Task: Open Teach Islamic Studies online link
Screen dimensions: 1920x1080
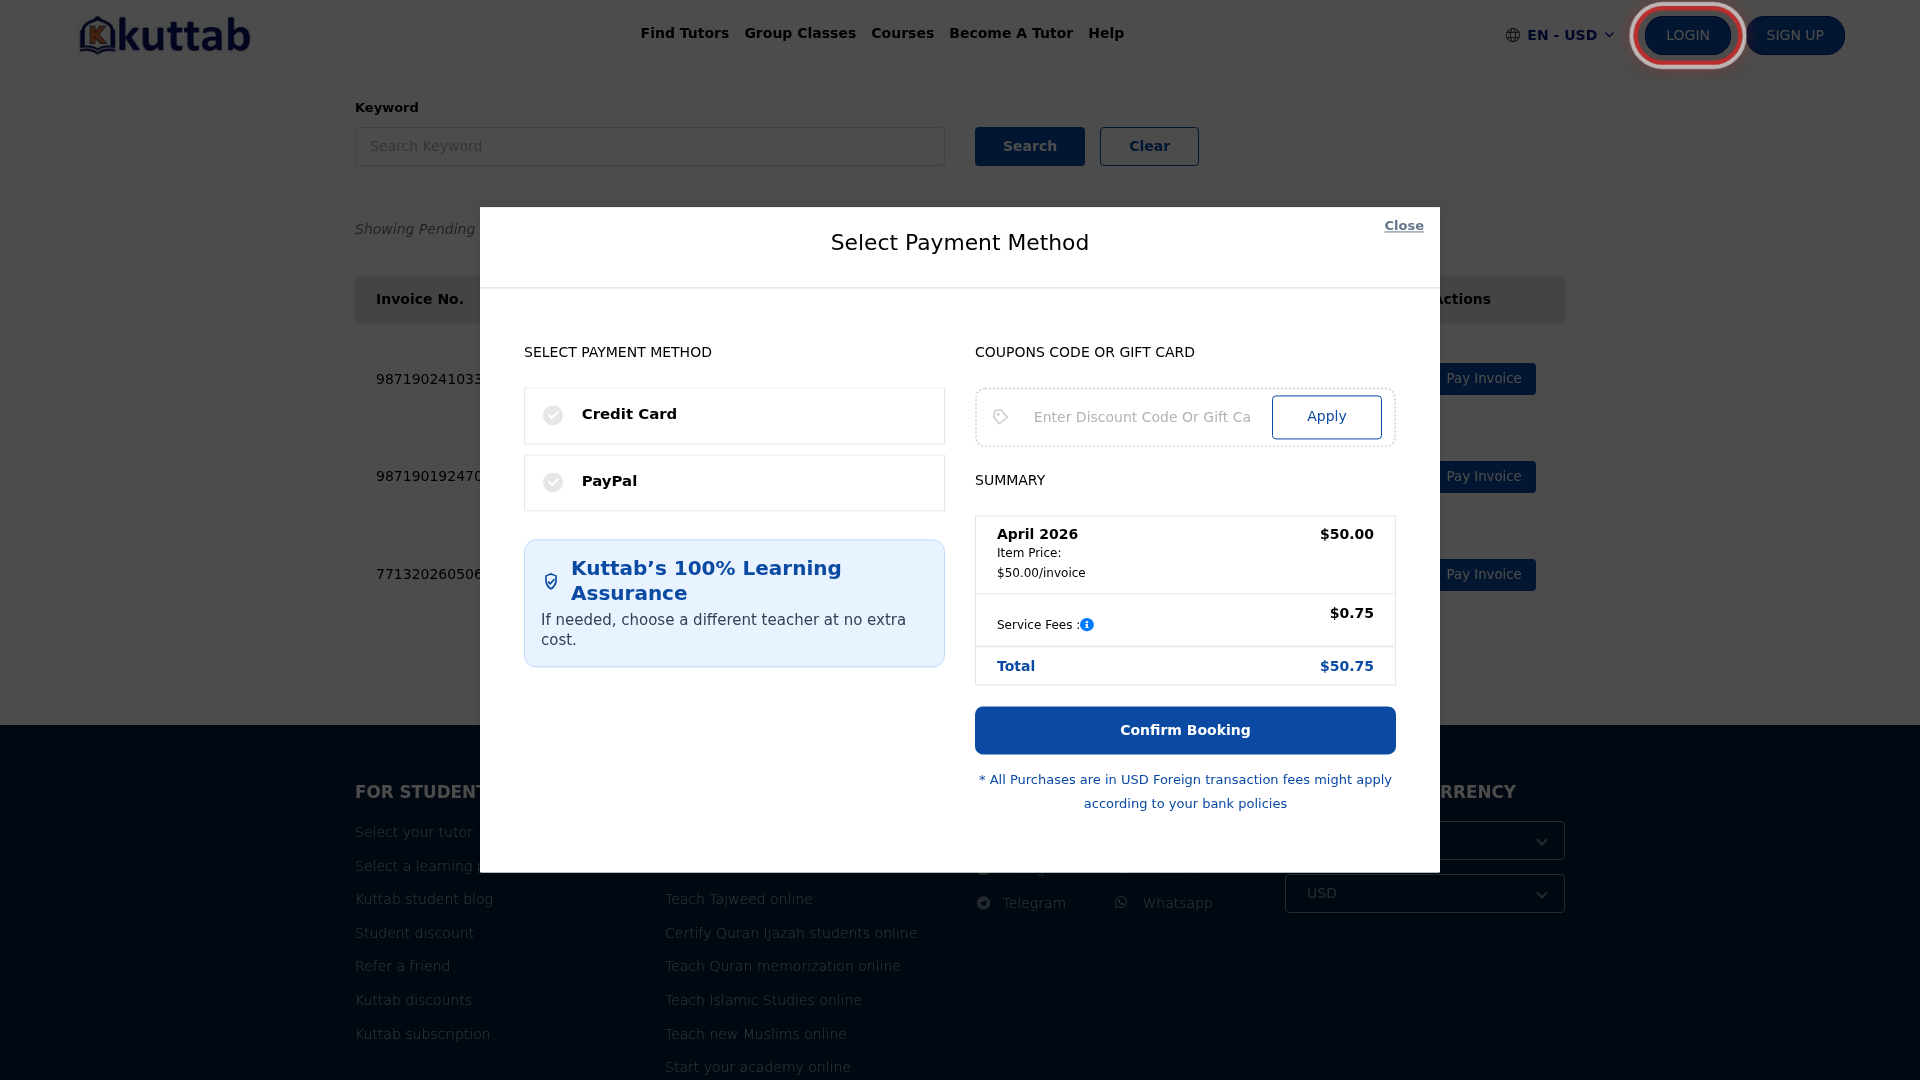Action: pos(763,1000)
